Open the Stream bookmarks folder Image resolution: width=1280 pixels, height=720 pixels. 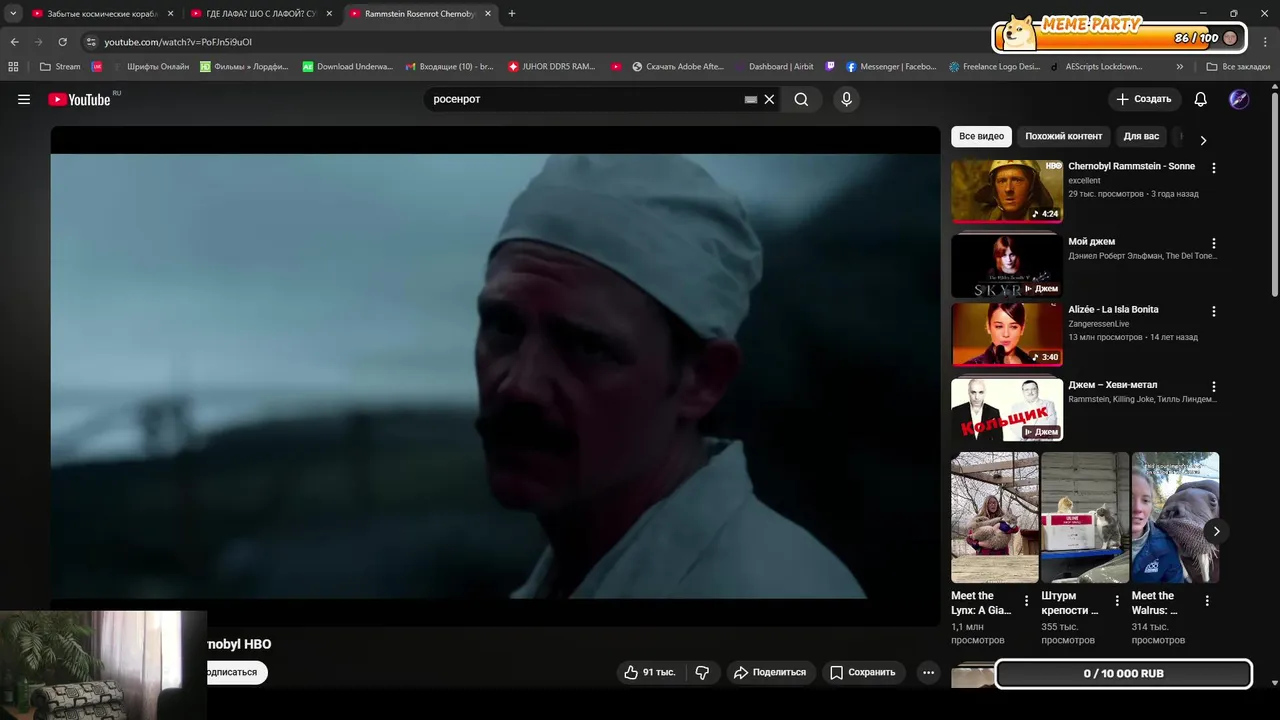[x=60, y=67]
